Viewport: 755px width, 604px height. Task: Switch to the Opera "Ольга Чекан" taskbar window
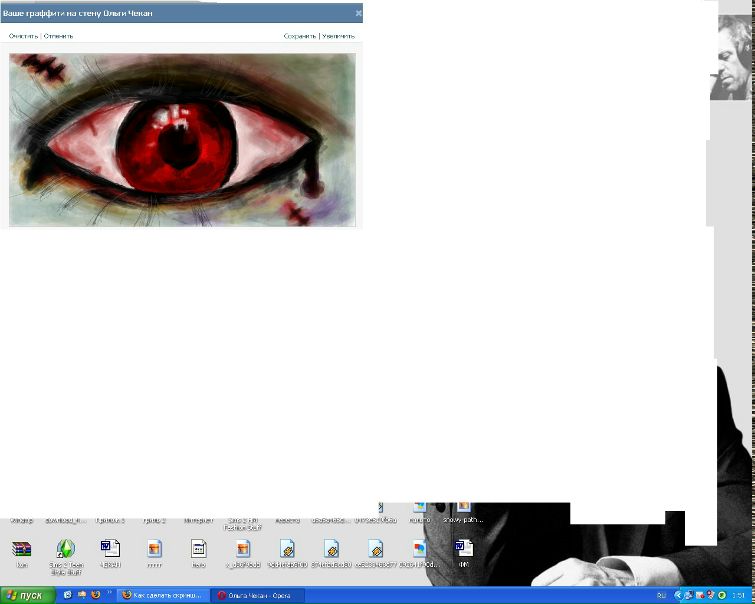(258, 595)
